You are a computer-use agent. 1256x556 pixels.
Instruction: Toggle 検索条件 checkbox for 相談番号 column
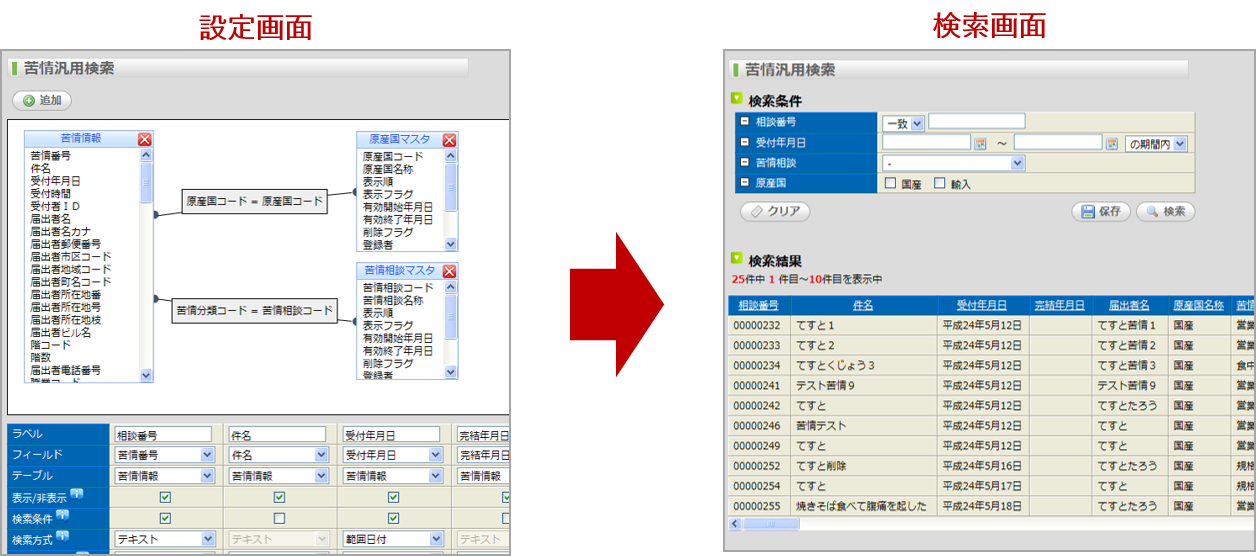pyautogui.click(x=165, y=518)
